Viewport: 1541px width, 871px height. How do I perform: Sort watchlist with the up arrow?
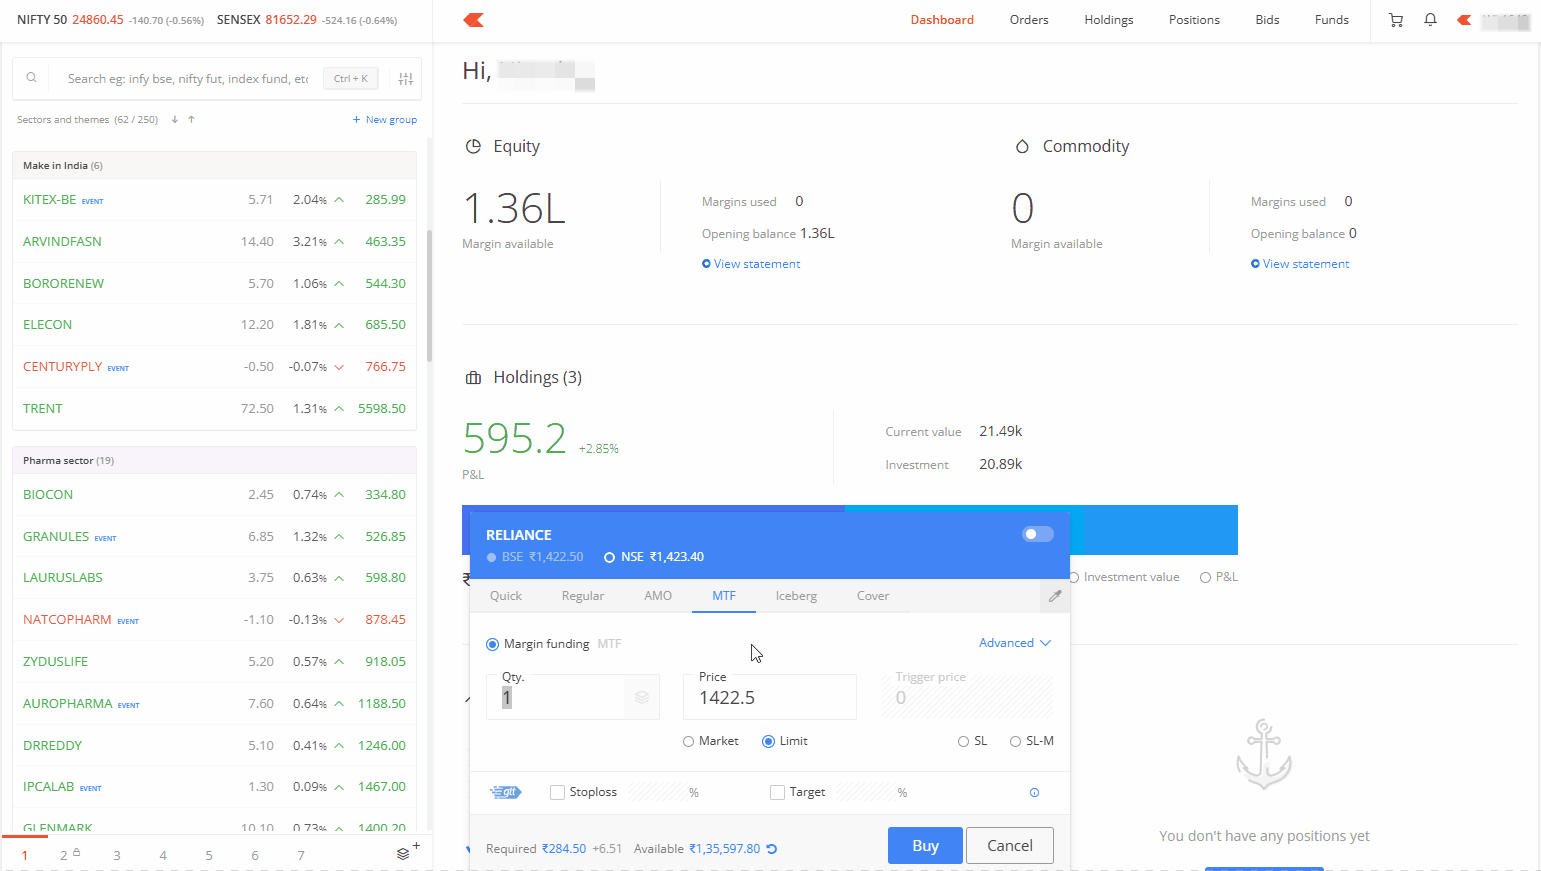[191, 119]
